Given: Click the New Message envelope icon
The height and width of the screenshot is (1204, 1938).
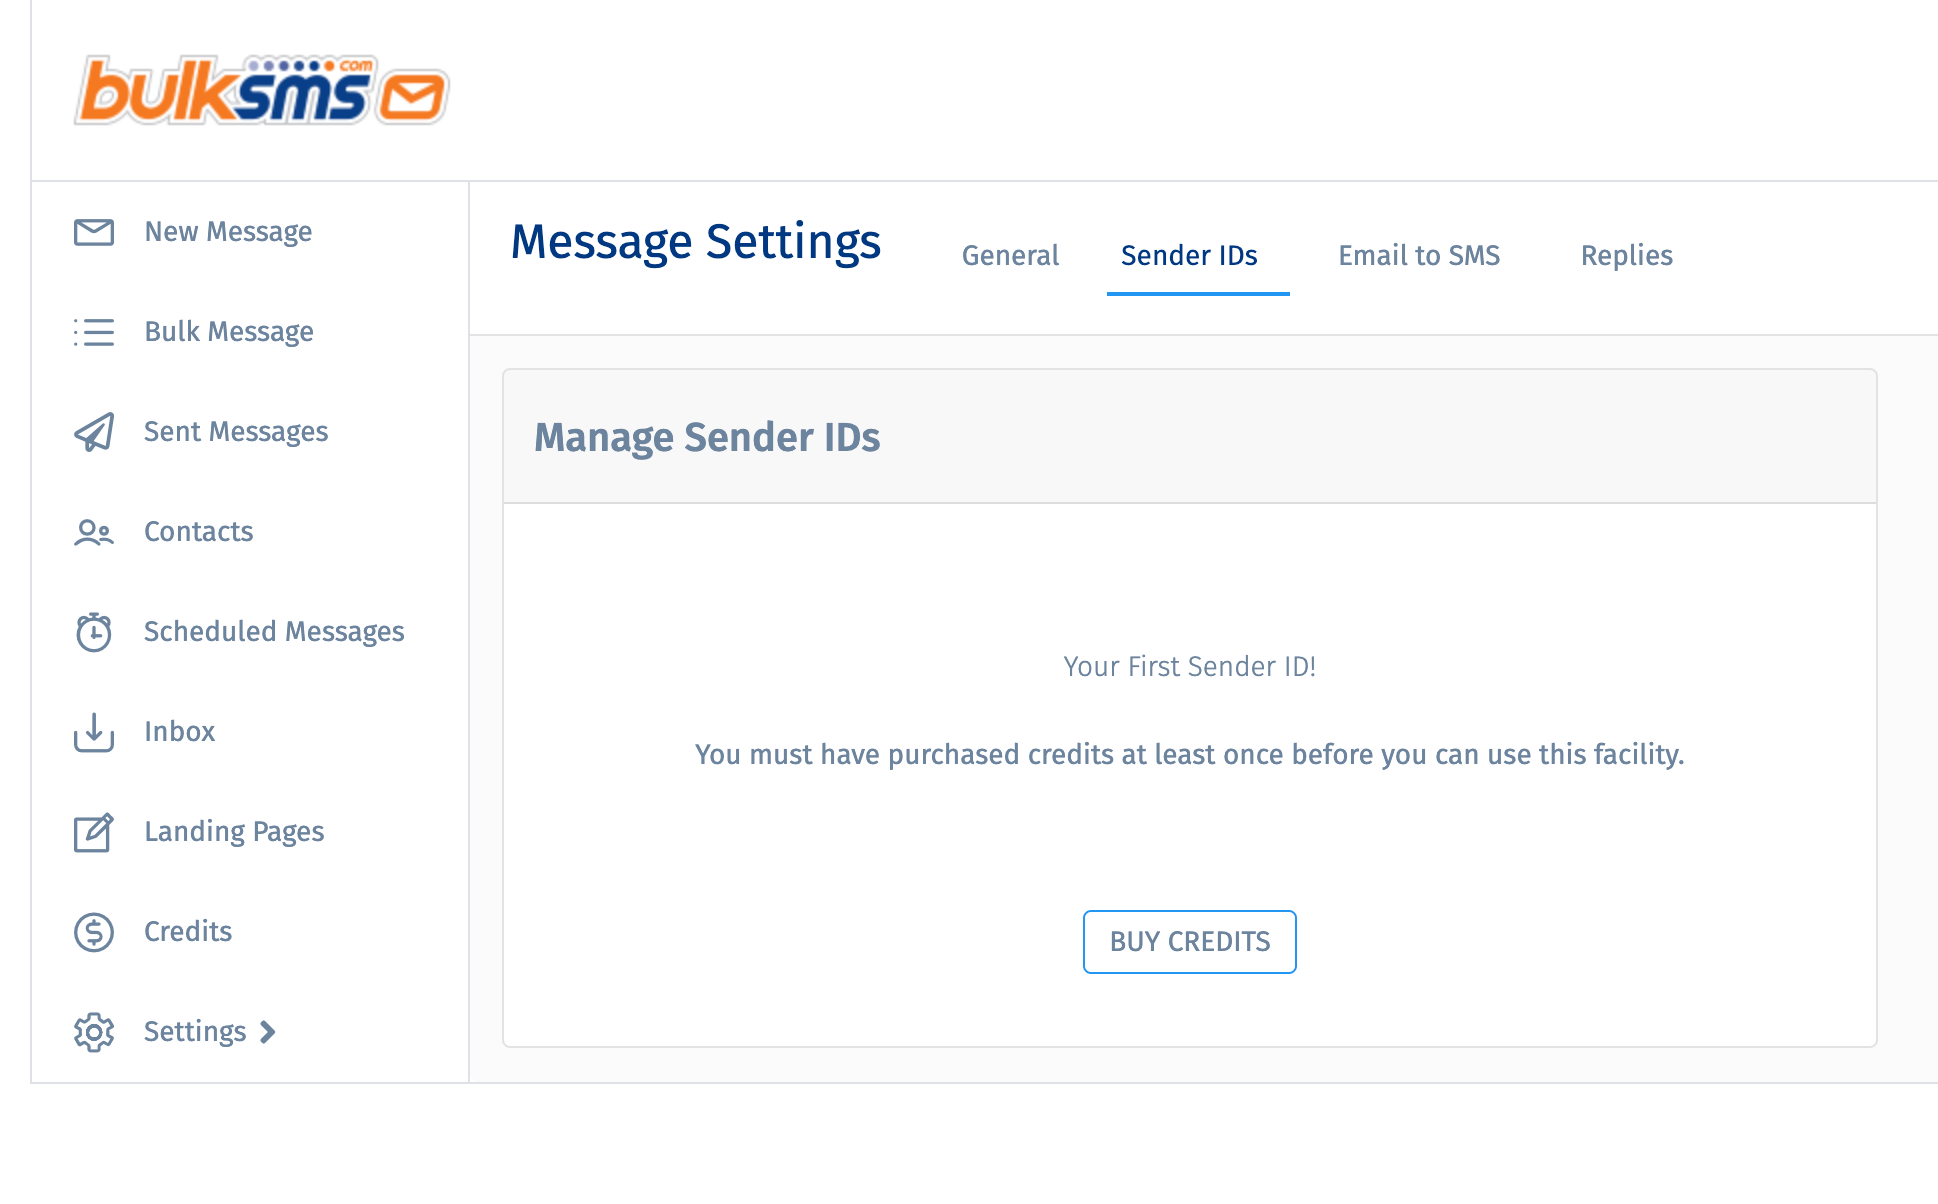Looking at the screenshot, I should 94,232.
